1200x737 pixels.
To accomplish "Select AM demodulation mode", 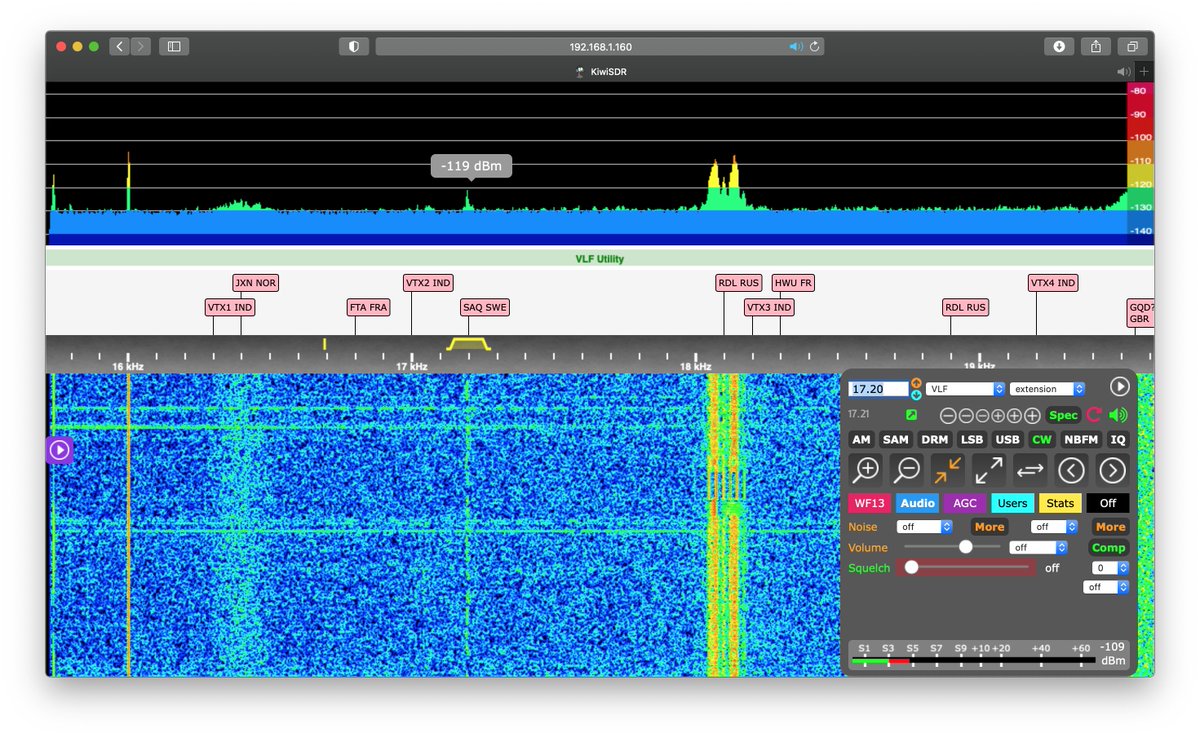I will (861, 439).
